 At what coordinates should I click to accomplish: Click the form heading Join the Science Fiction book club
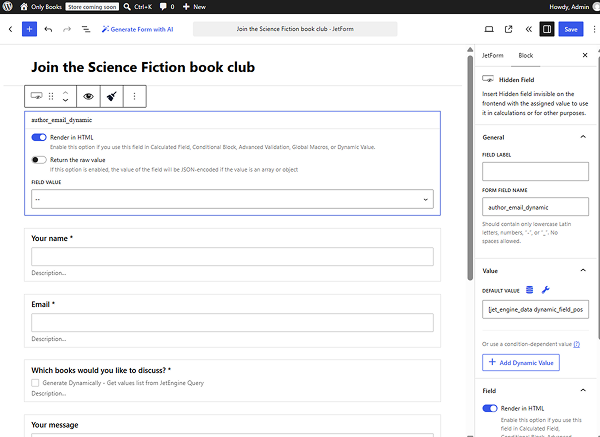(143, 67)
